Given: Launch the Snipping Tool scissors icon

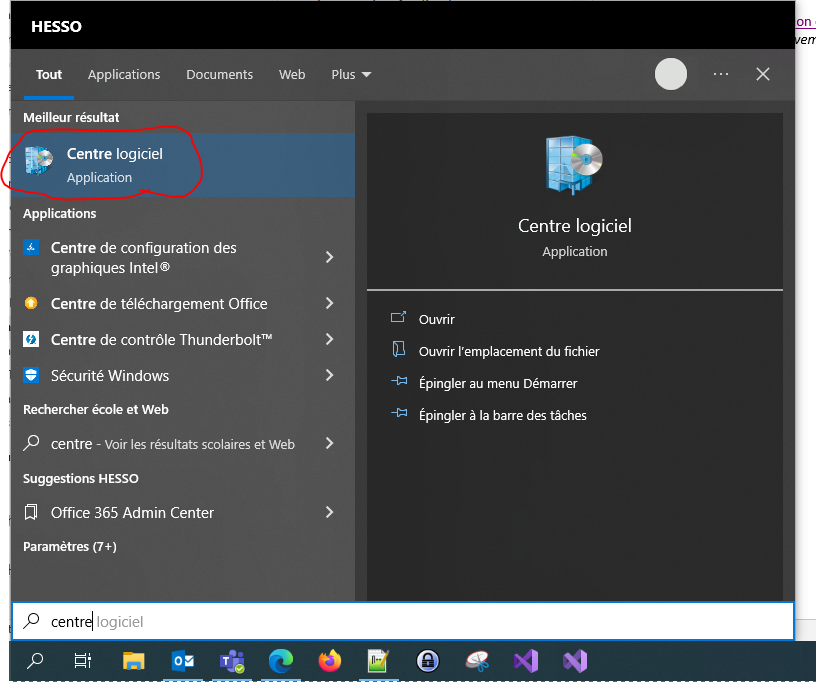Looking at the screenshot, I should 477,661.
